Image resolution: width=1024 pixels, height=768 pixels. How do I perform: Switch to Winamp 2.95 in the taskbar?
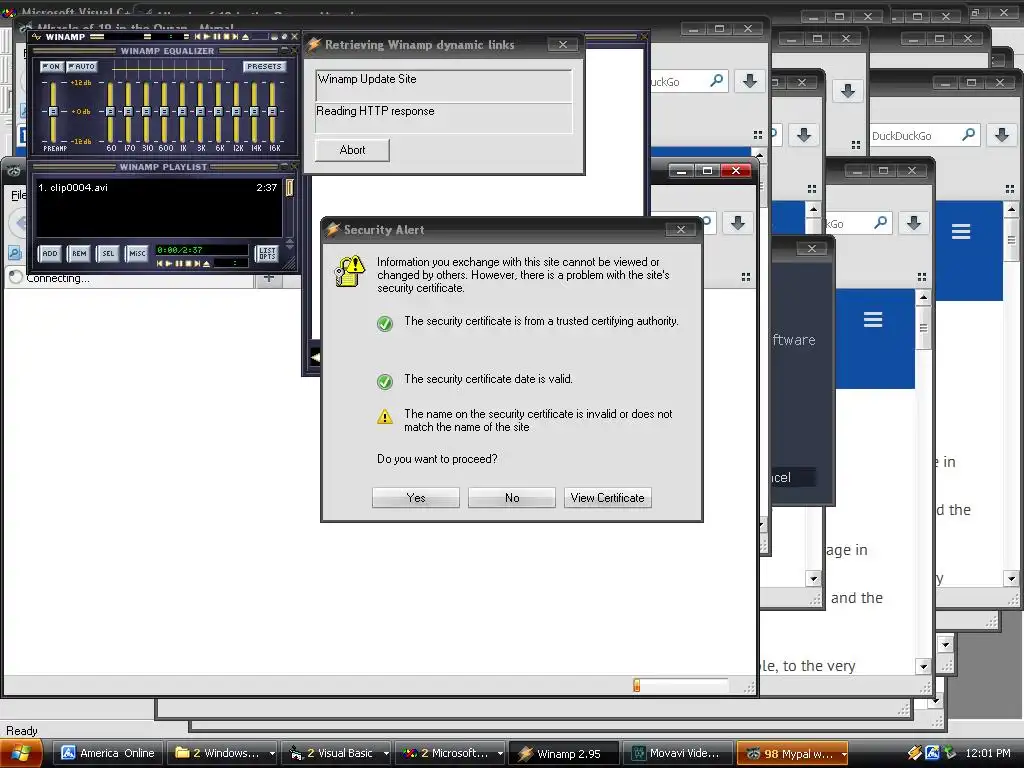coord(564,753)
